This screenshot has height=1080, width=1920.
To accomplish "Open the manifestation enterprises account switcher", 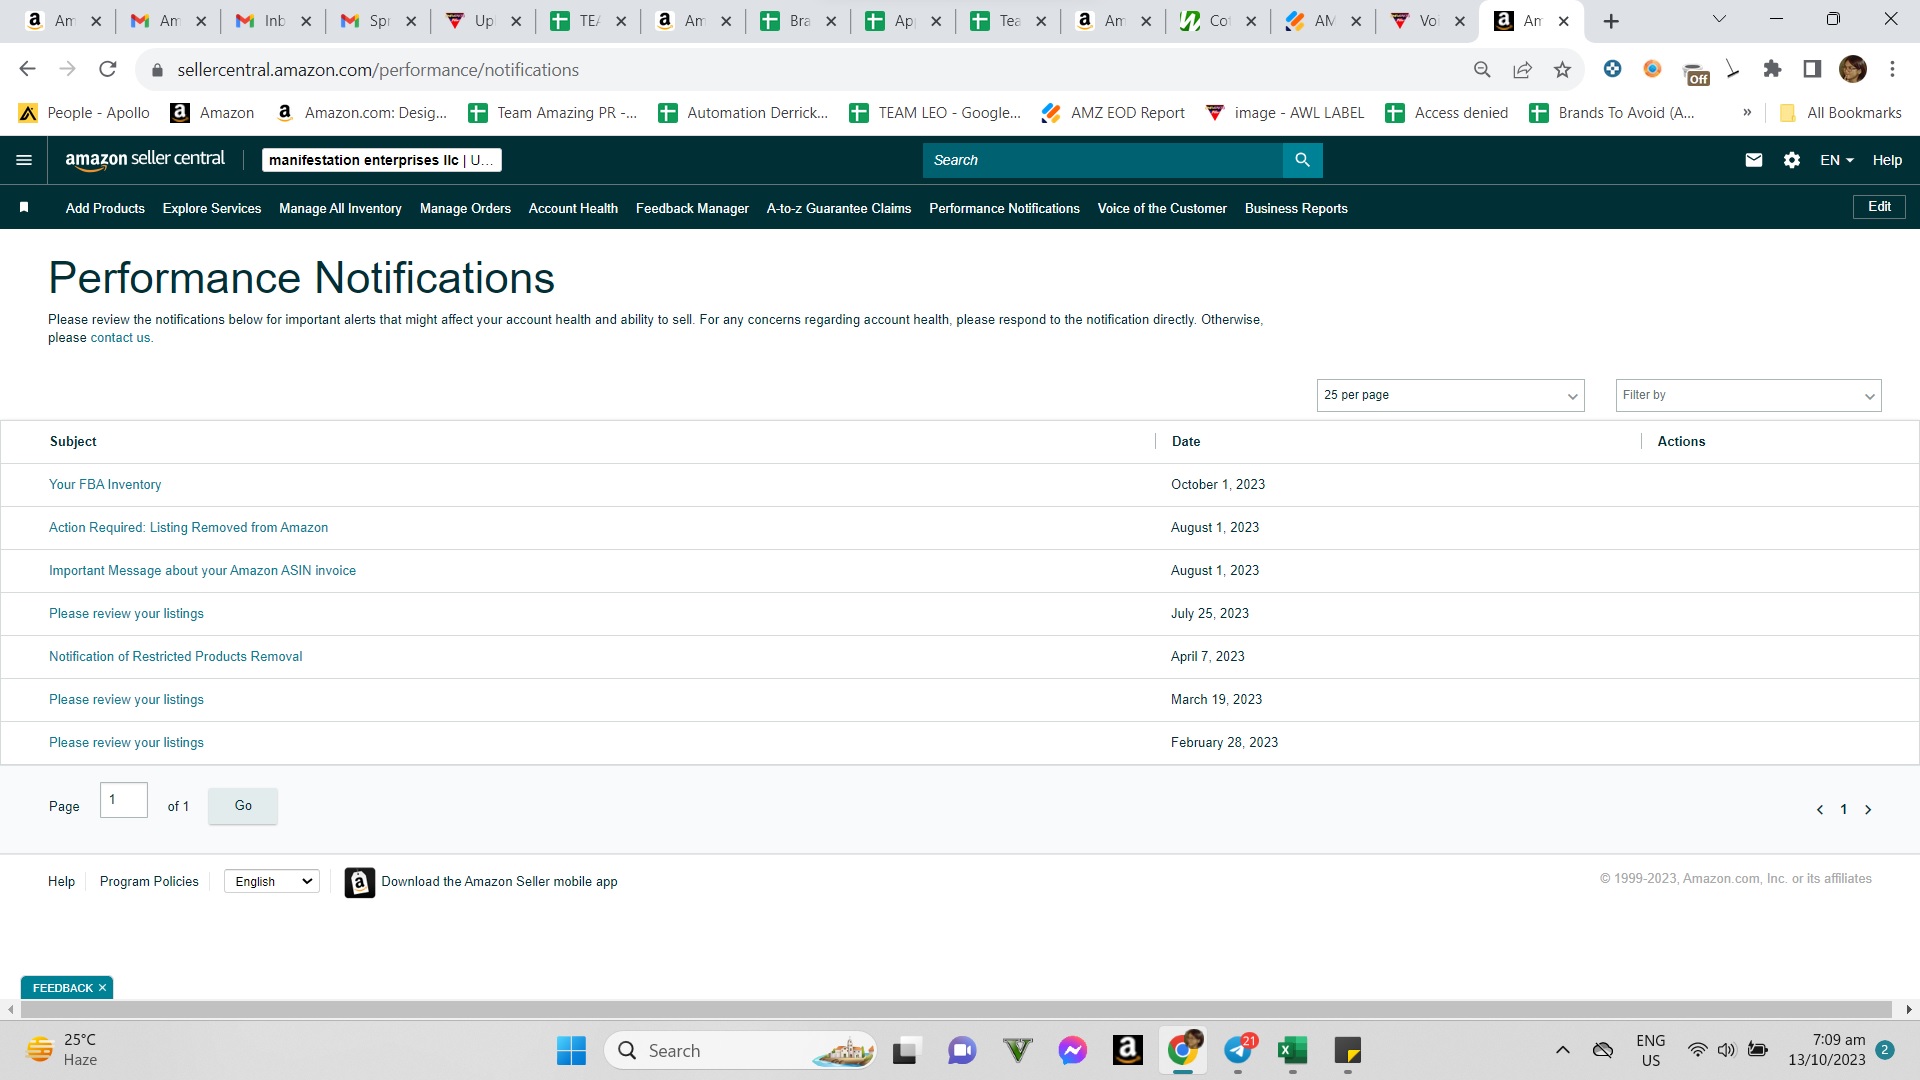I will [x=382, y=160].
